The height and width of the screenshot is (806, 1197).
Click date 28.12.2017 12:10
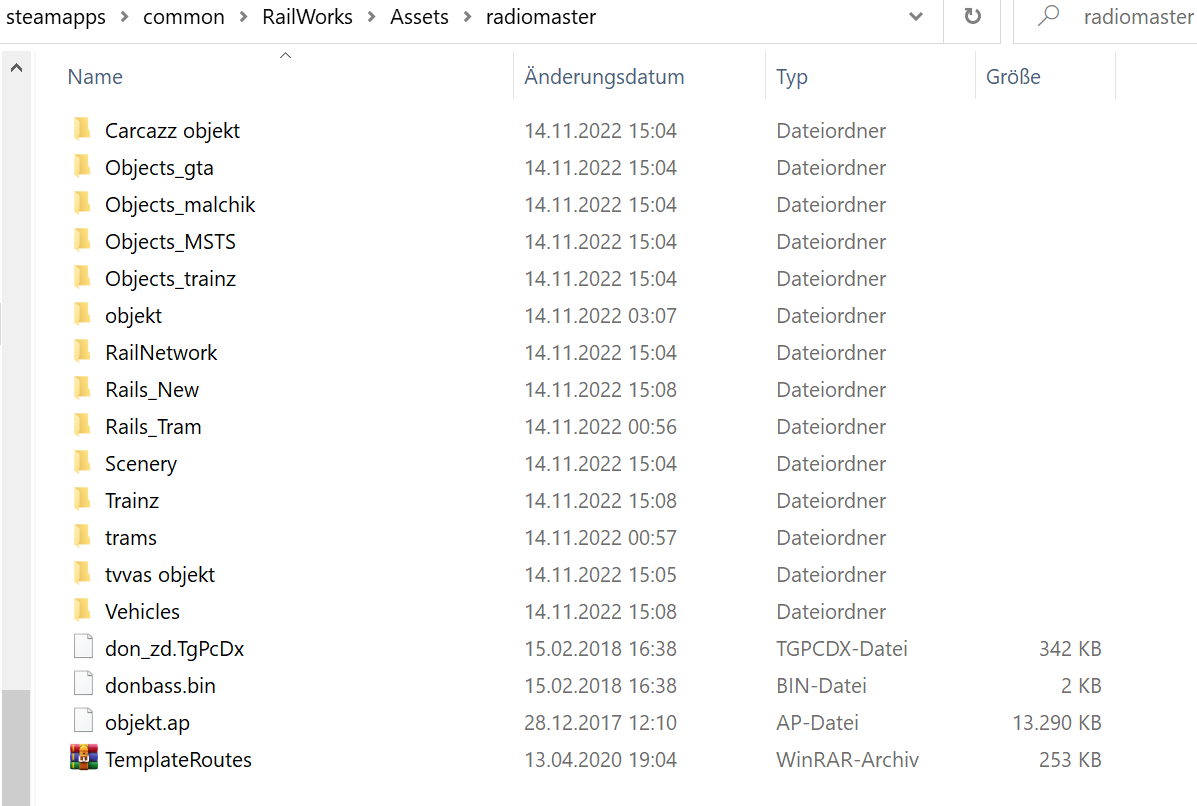point(600,723)
